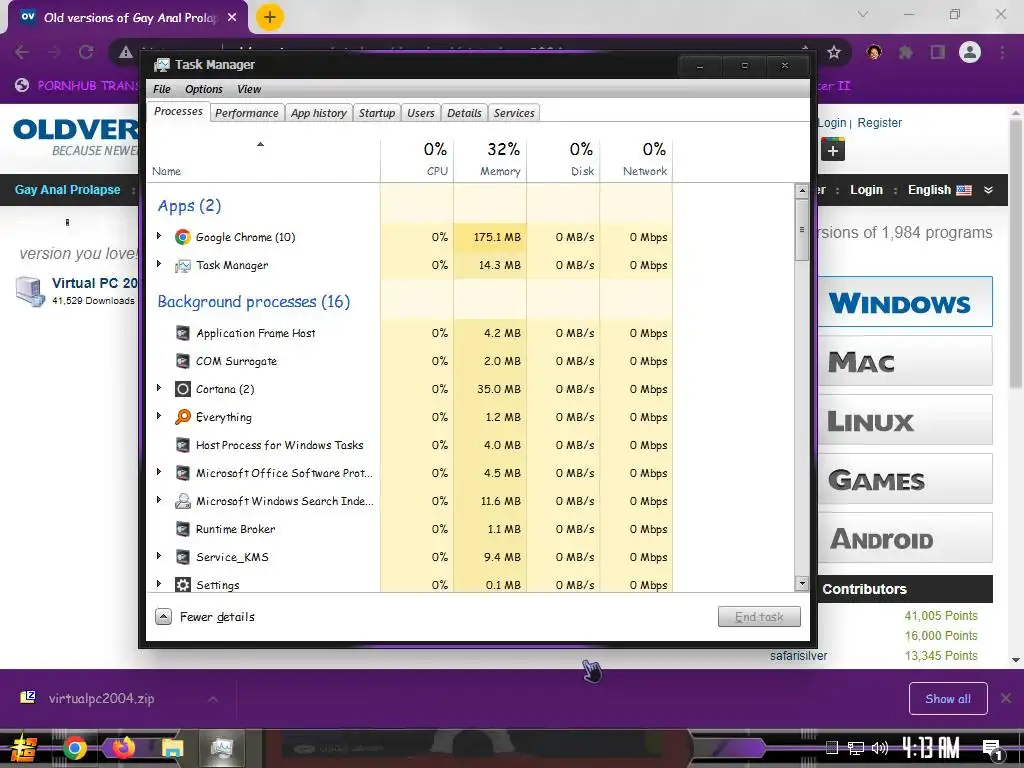Screen dimensions: 1024x768
Task: Click the Task Manager title bar icon
Action: coord(161,65)
